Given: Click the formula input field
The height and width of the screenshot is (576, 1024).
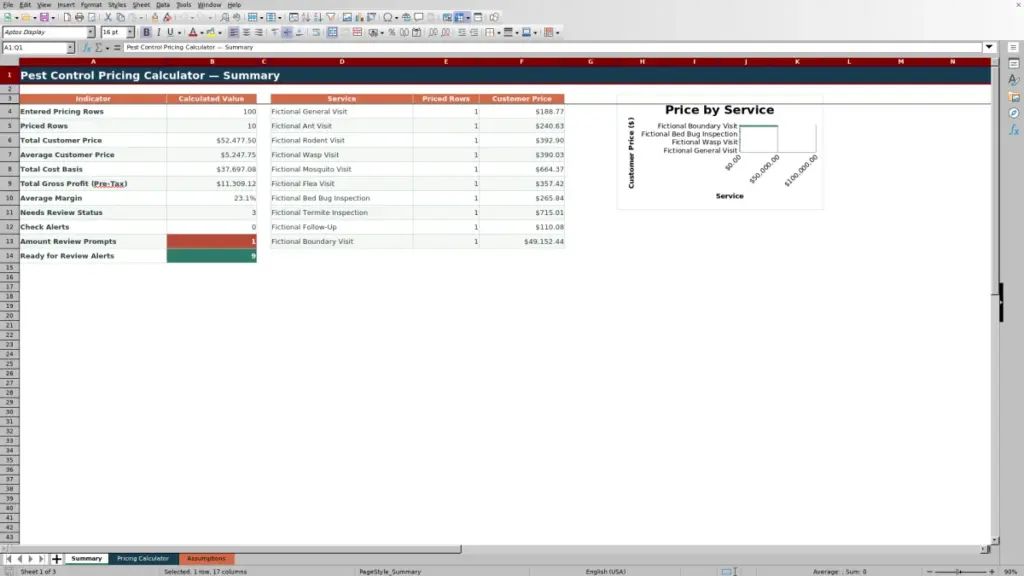Looking at the screenshot, I should tap(552, 47).
